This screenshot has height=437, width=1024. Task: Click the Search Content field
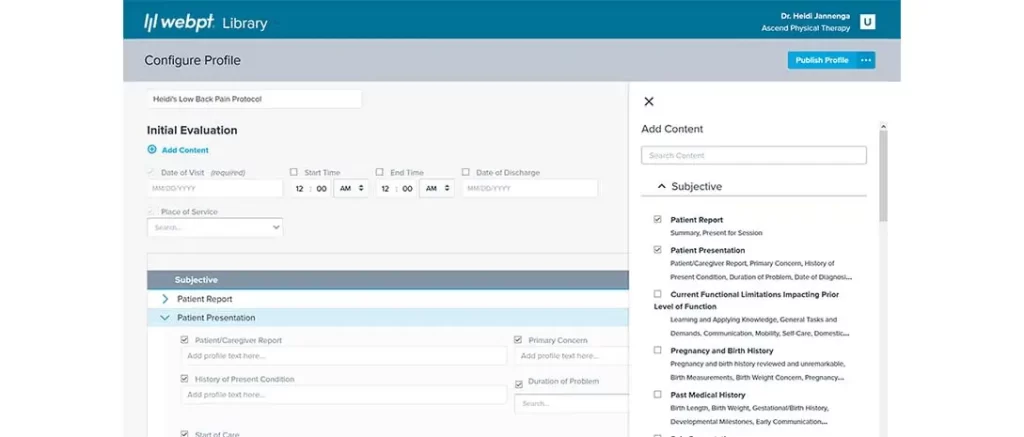(x=753, y=156)
